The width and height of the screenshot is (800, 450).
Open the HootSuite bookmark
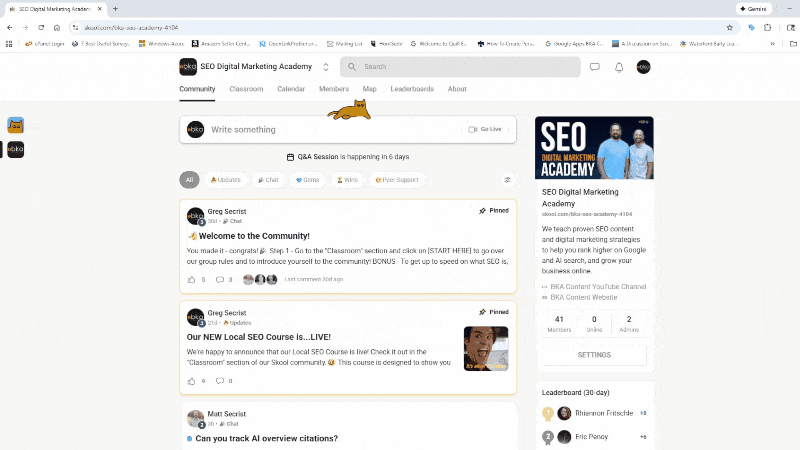[x=386, y=44]
